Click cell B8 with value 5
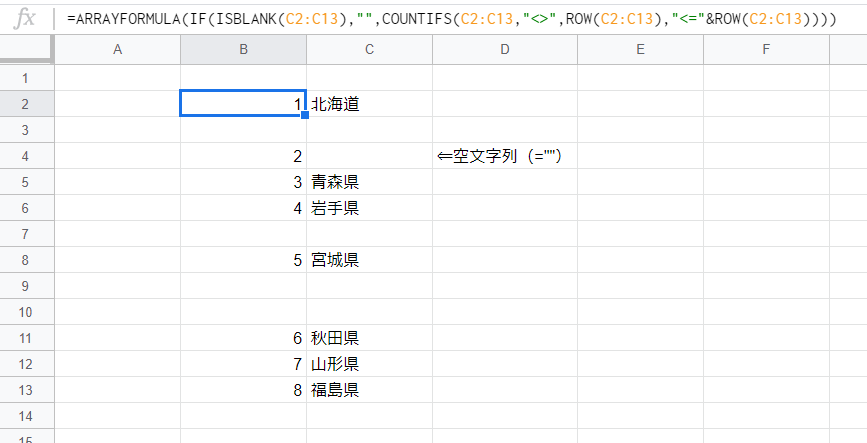Screen dimensions: 867x443 243,260
